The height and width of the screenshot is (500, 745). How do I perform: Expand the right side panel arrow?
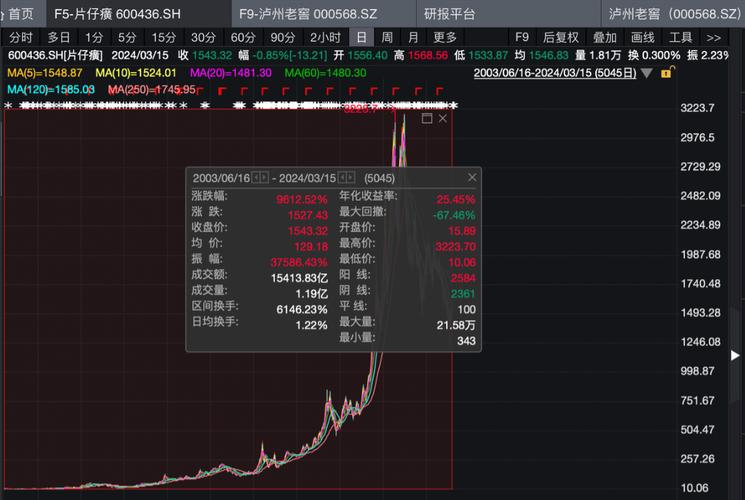coord(735,356)
